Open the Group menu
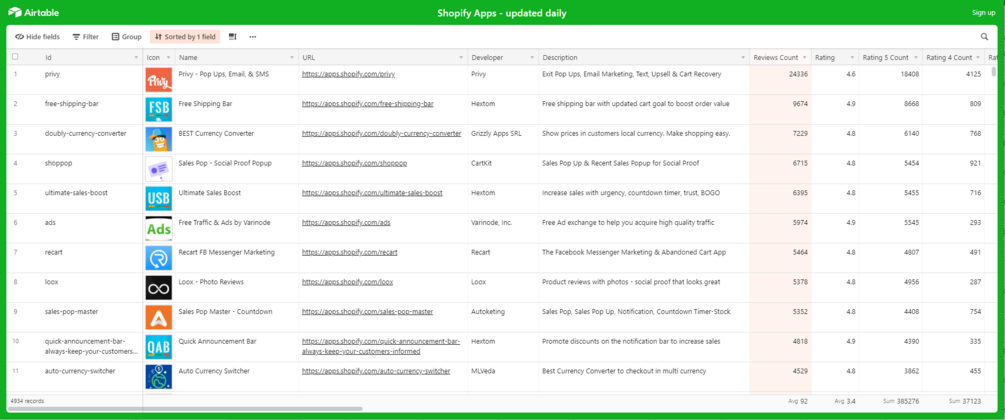The image size is (1005, 420). [x=126, y=37]
